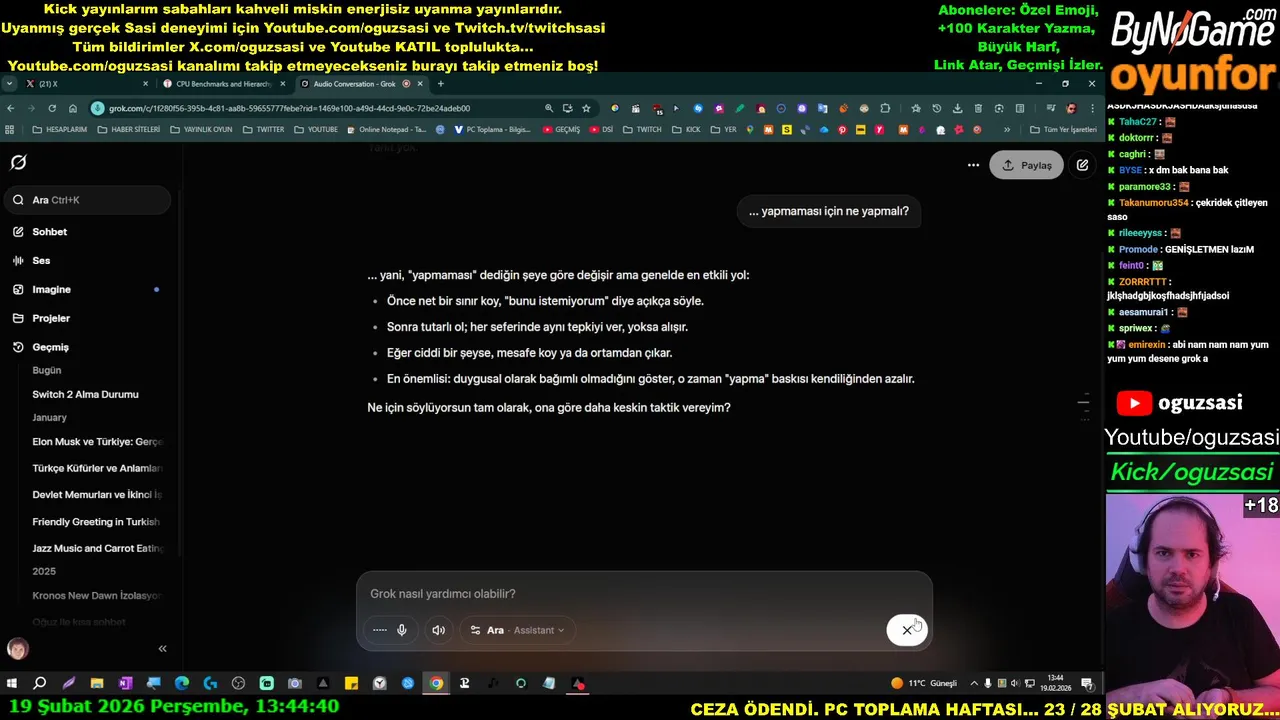1280x720 pixels.
Task: Click the browser back arrow
Action: 10,108
